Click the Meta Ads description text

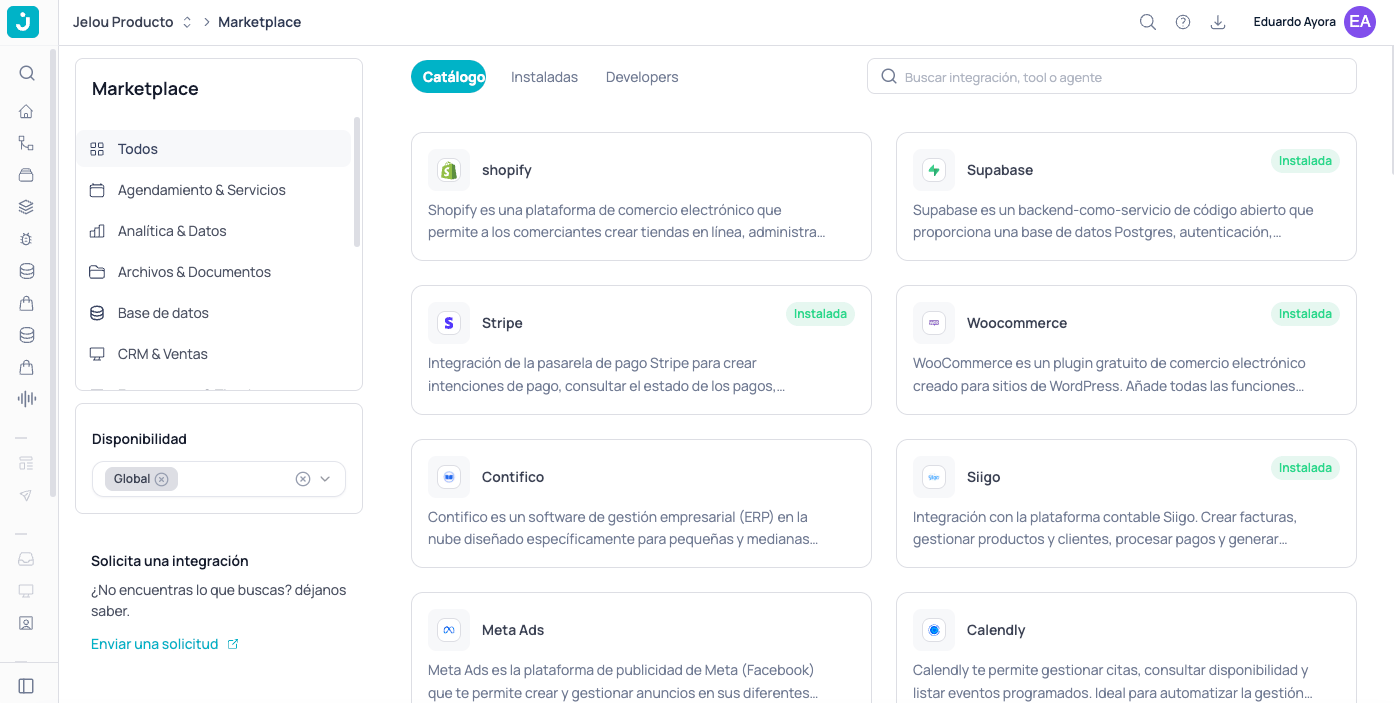pyautogui.click(x=623, y=681)
